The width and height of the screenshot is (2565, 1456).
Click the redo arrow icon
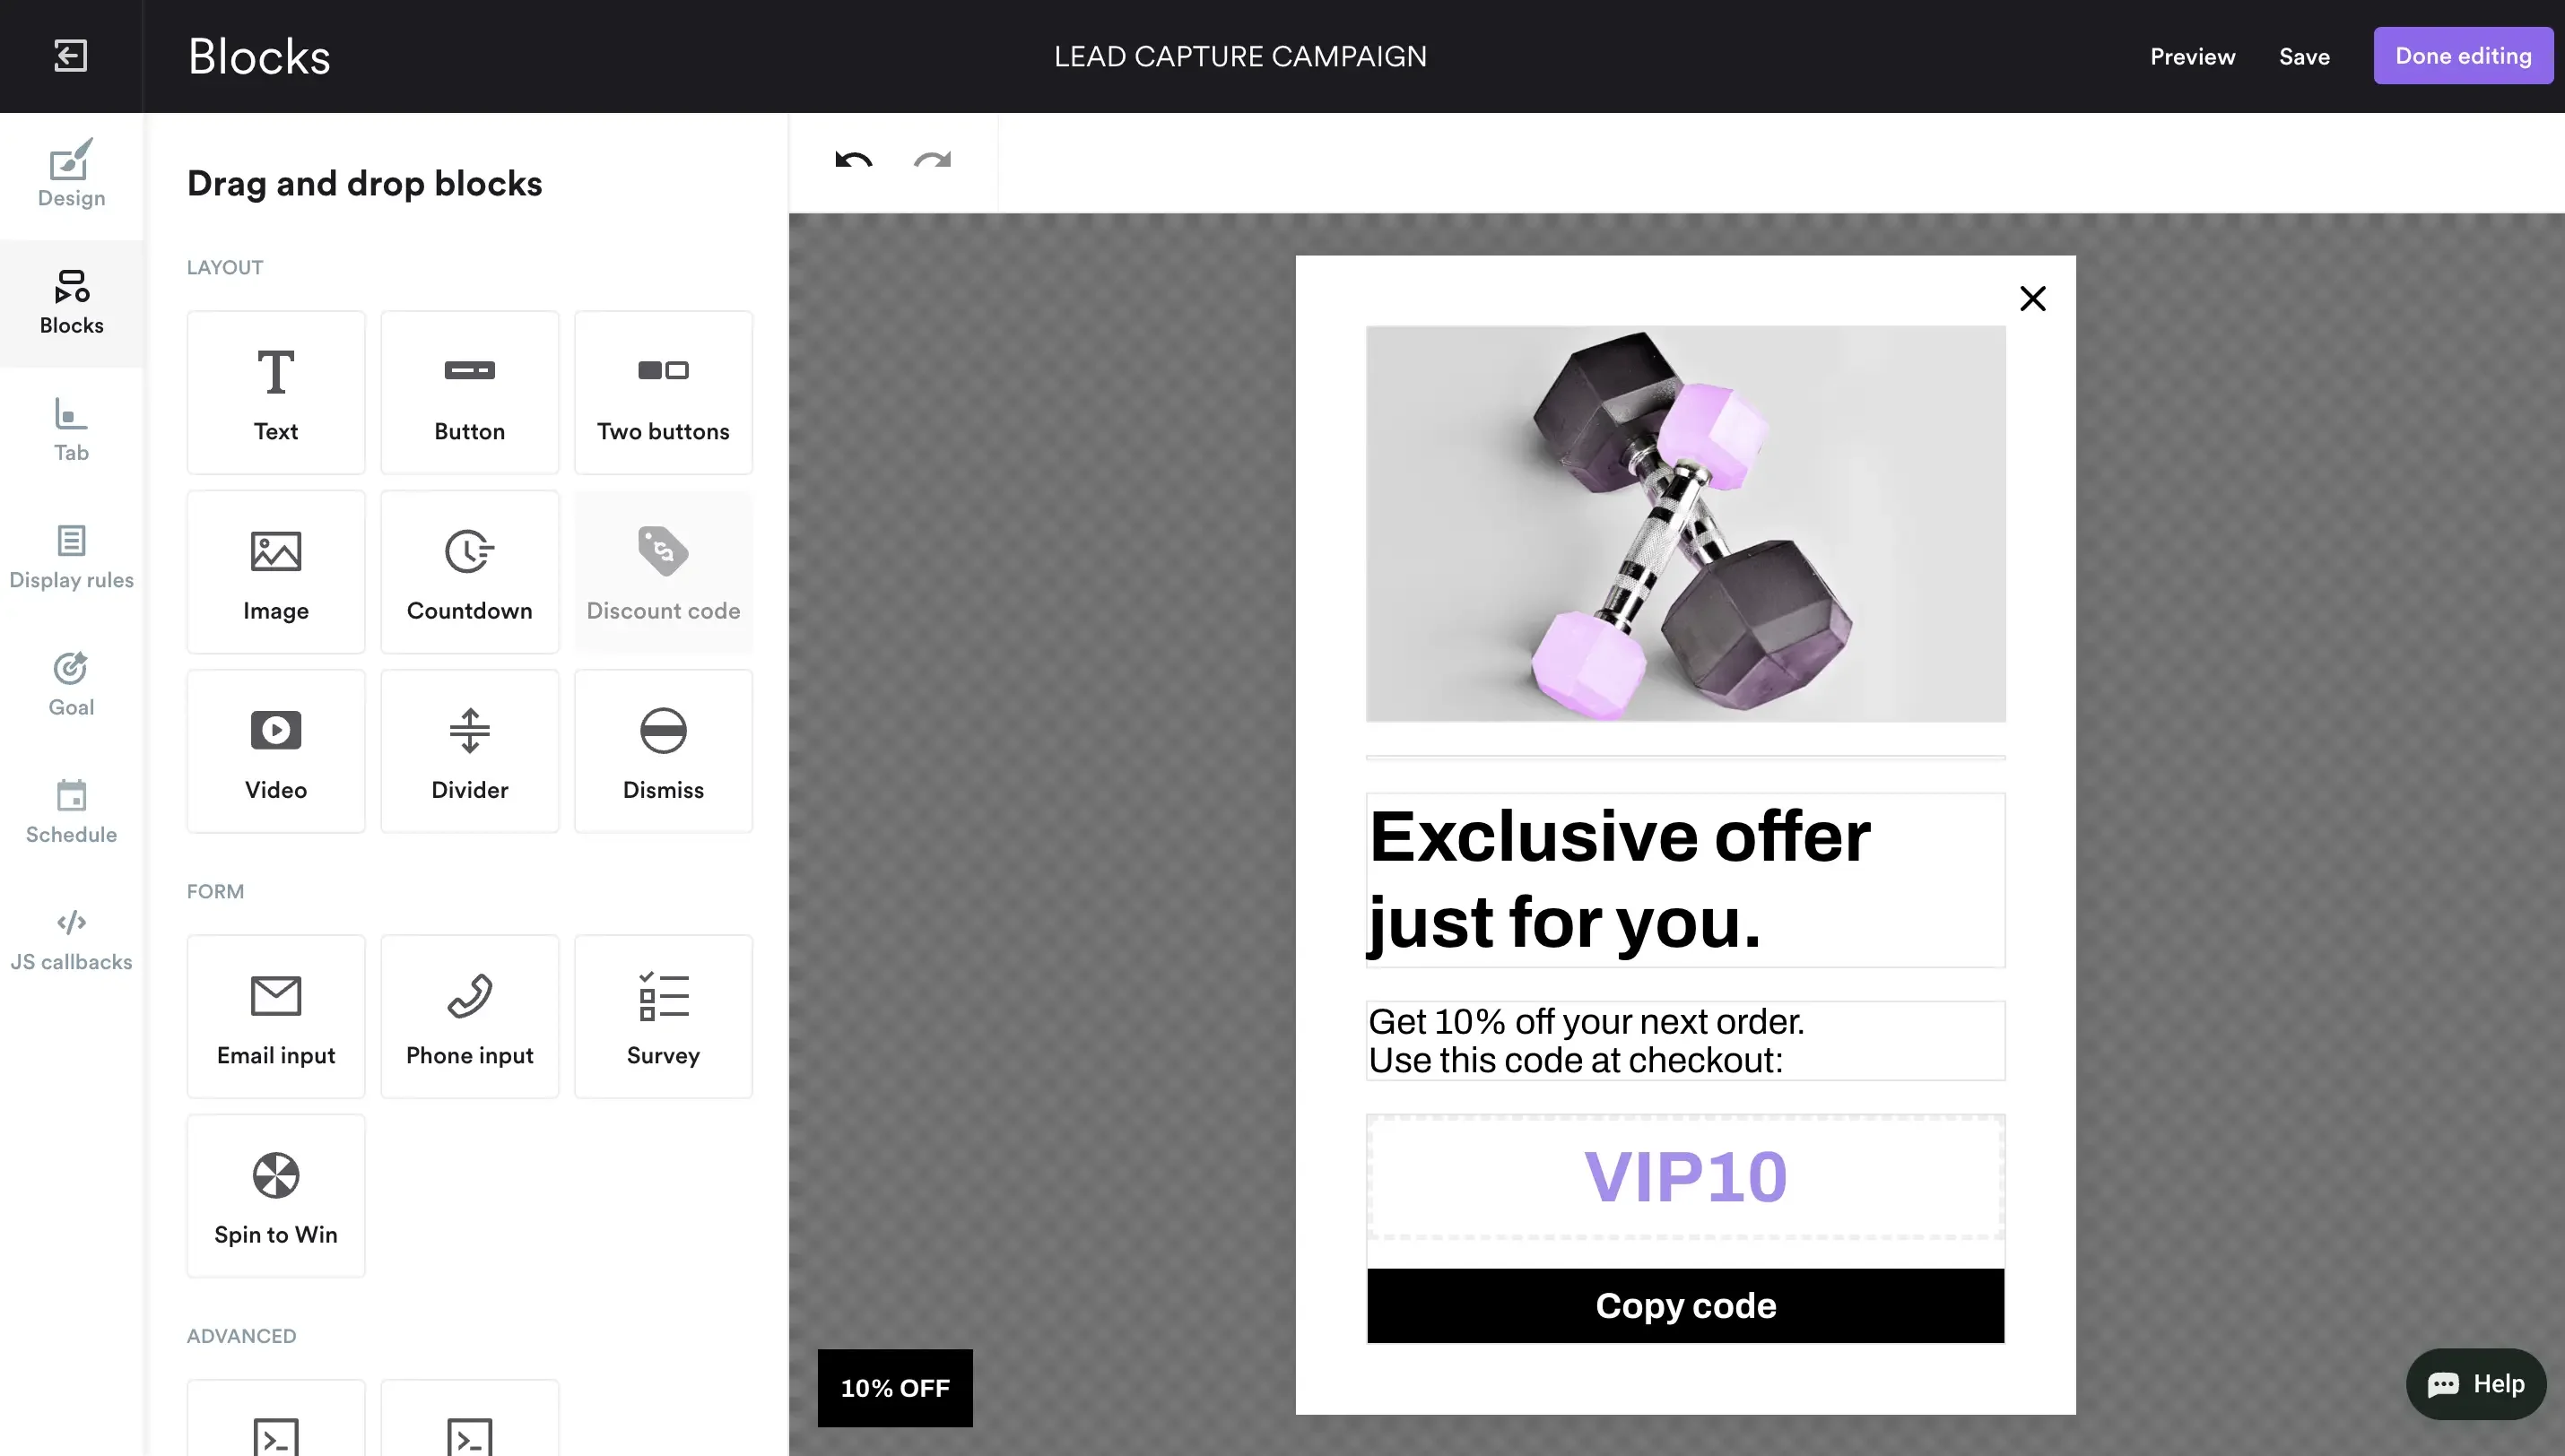coord(932,160)
